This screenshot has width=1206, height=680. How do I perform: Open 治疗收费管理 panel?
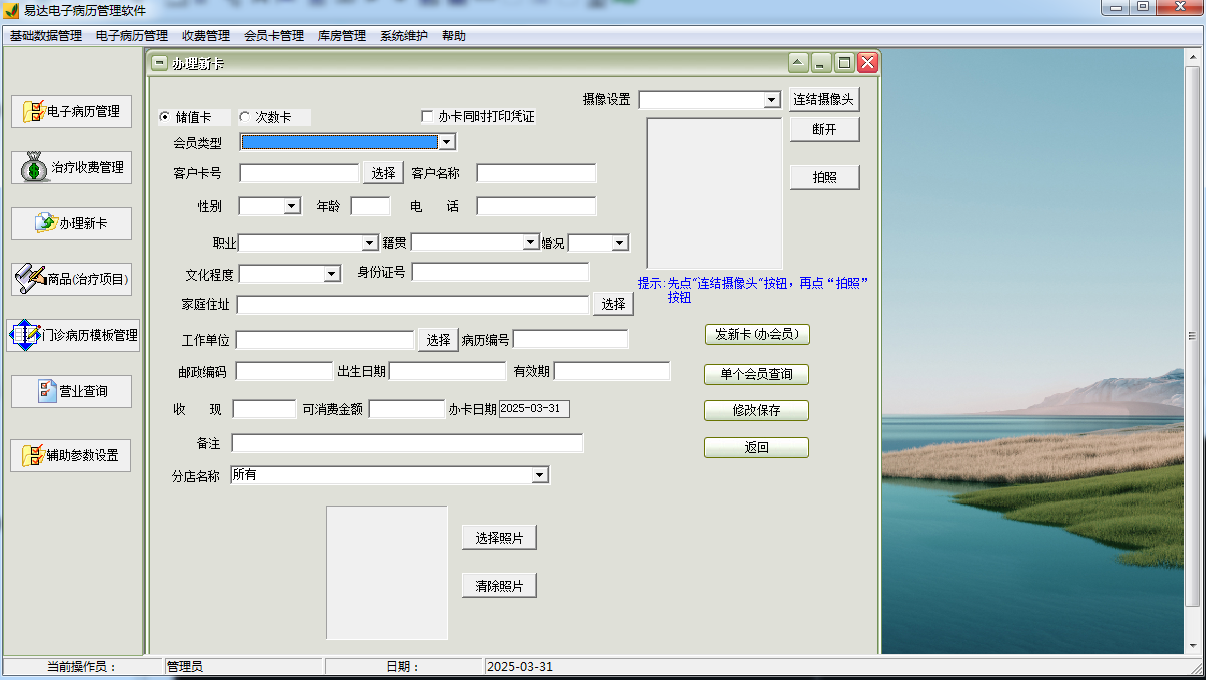tap(71, 167)
